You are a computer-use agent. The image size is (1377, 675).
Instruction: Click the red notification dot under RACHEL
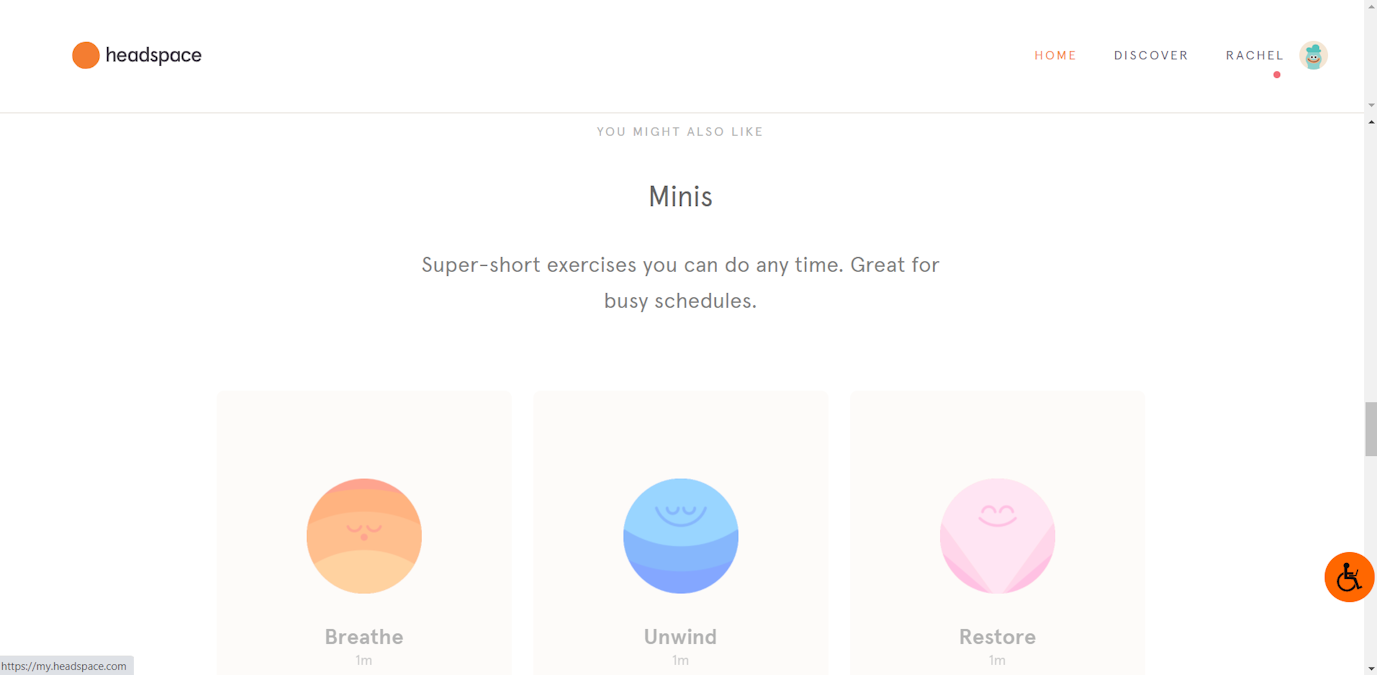point(1277,75)
